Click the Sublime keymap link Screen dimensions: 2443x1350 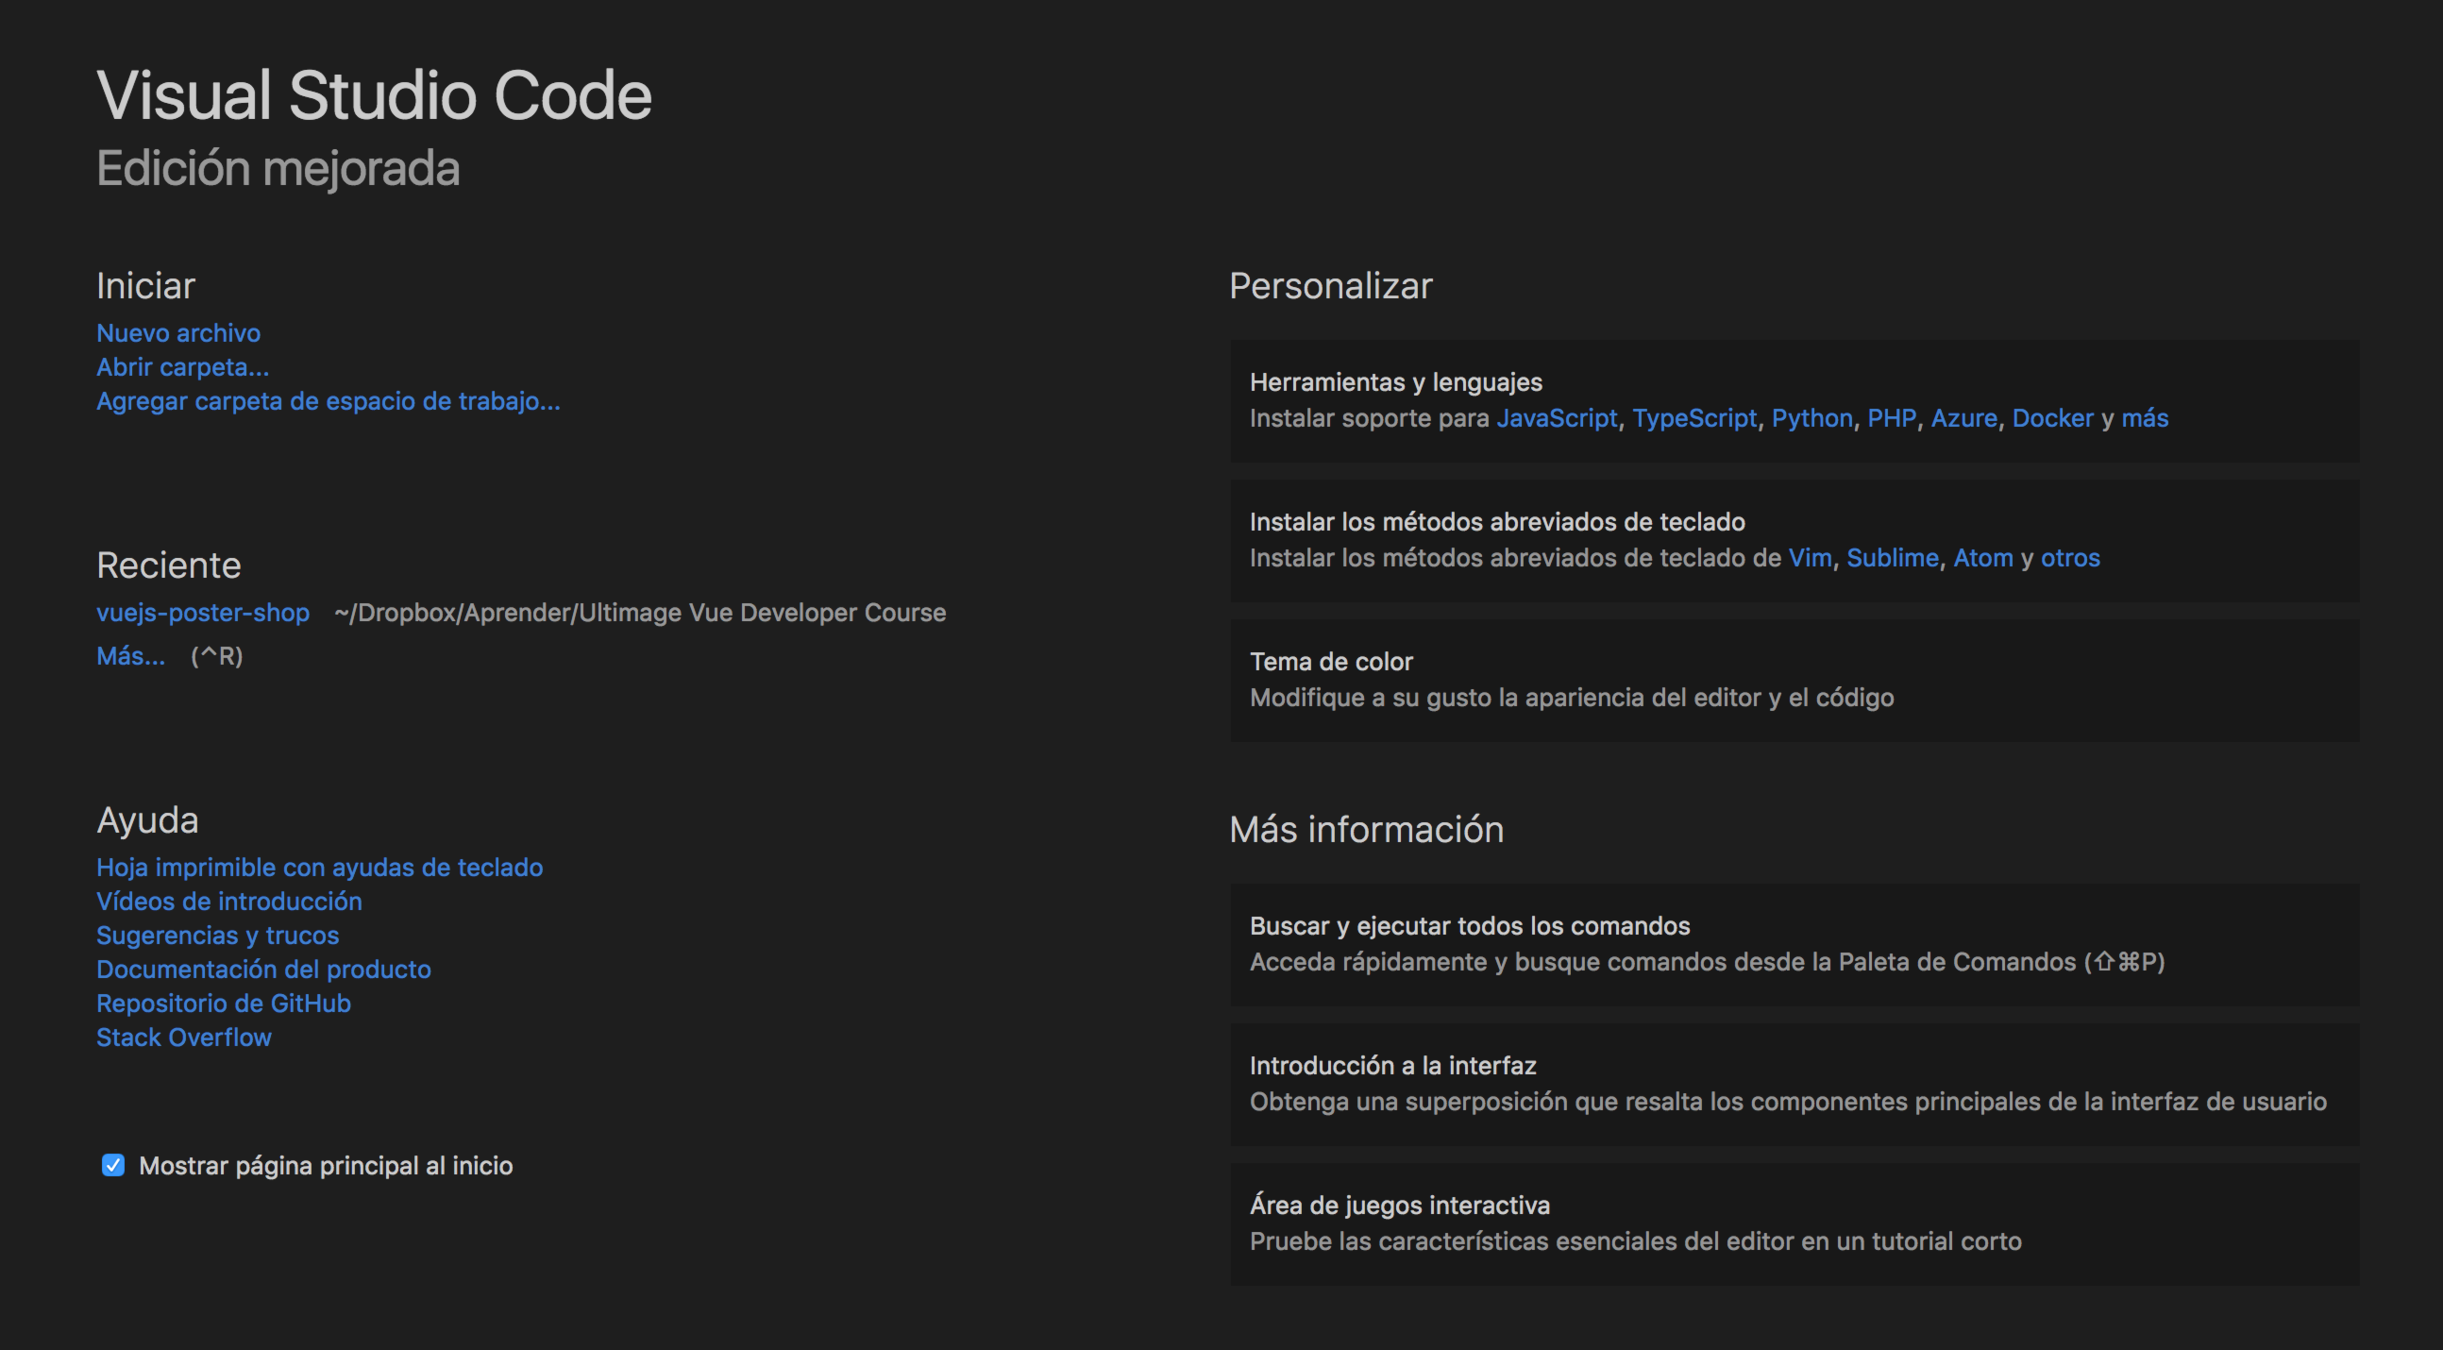pyautogui.click(x=1891, y=558)
